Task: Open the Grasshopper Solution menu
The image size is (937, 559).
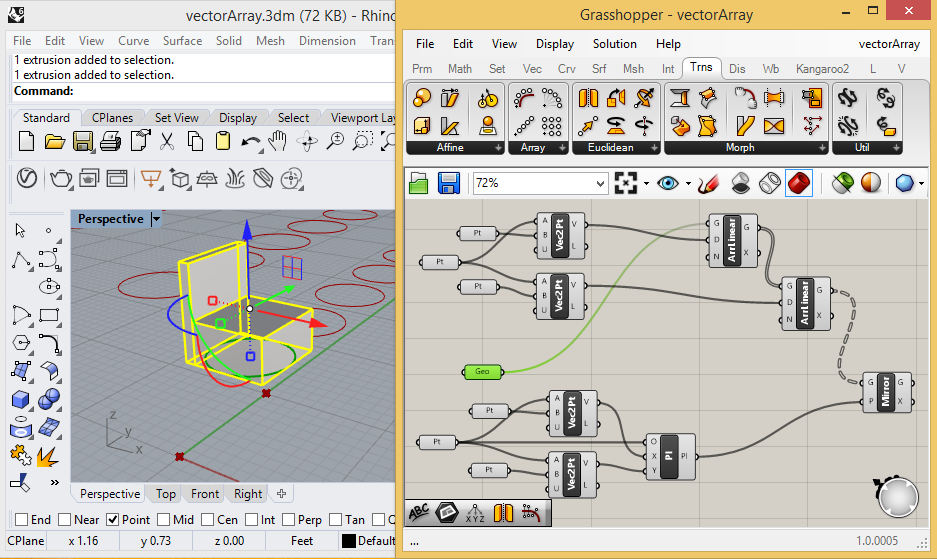Action: 614,44
